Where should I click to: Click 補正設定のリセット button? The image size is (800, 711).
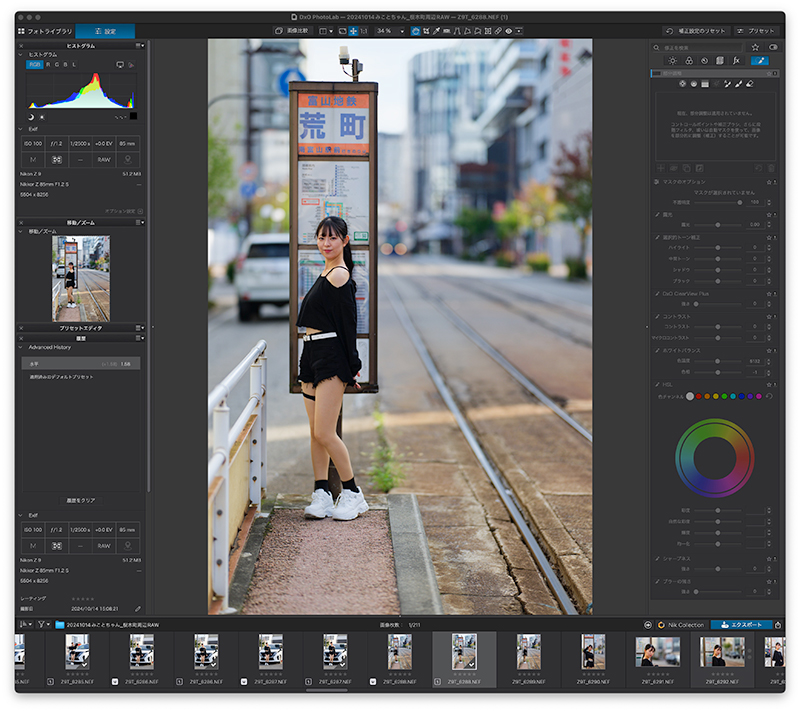coord(696,31)
